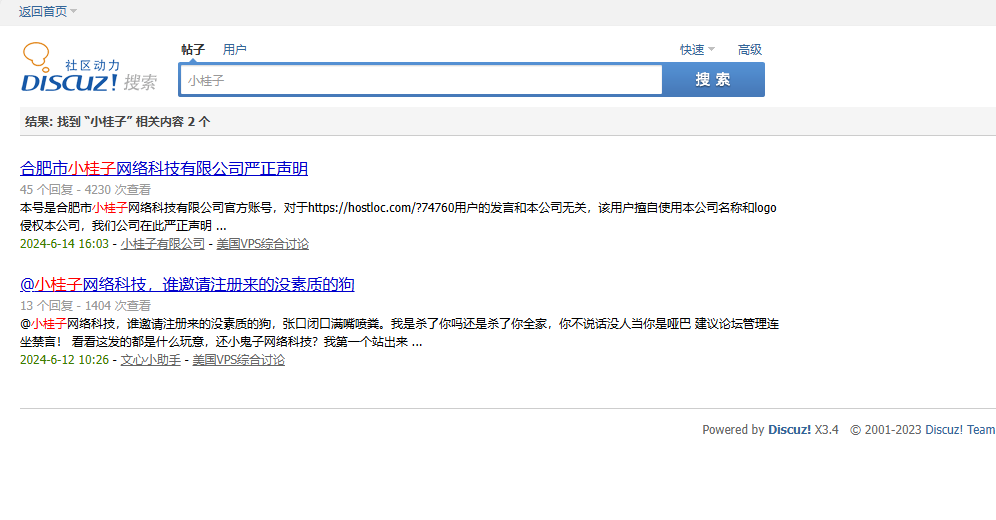Viewport: 996px width, 520px height.
Task: Expand the arrow beside 返回首页
Action: click(x=74, y=11)
